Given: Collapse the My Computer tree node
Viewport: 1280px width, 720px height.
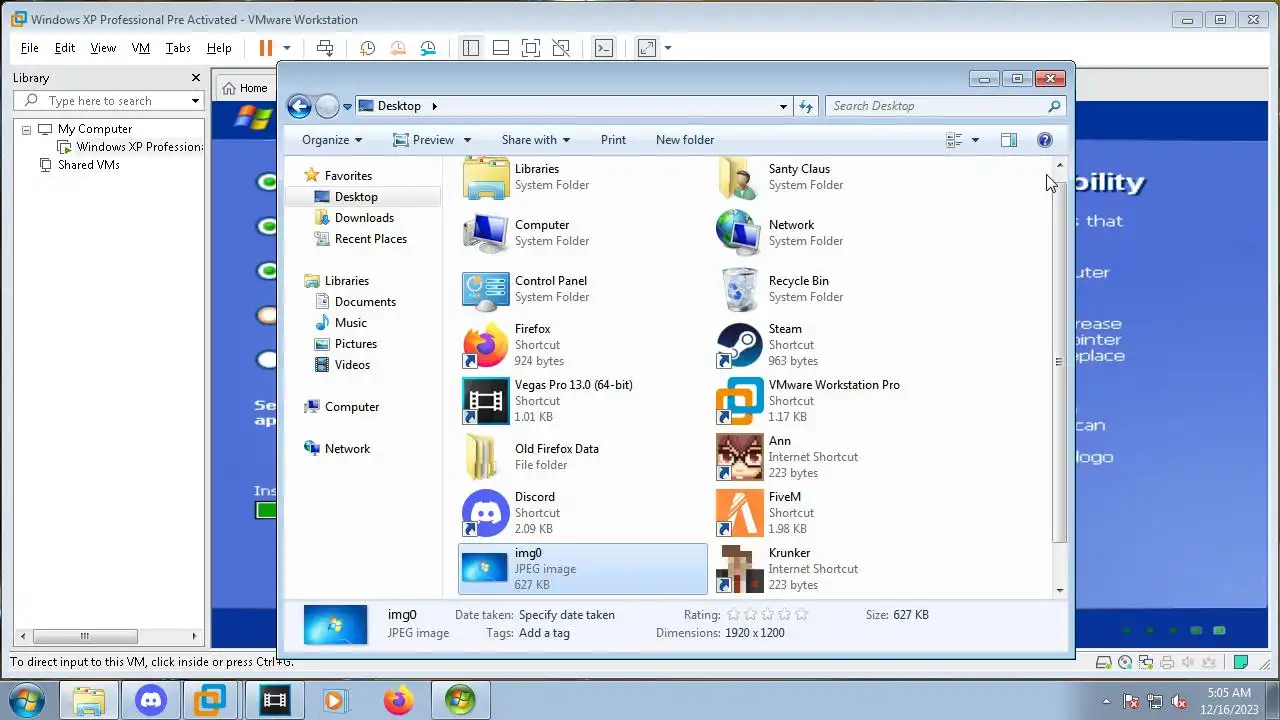Looking at the screenshot, I should tap(27, 130).
